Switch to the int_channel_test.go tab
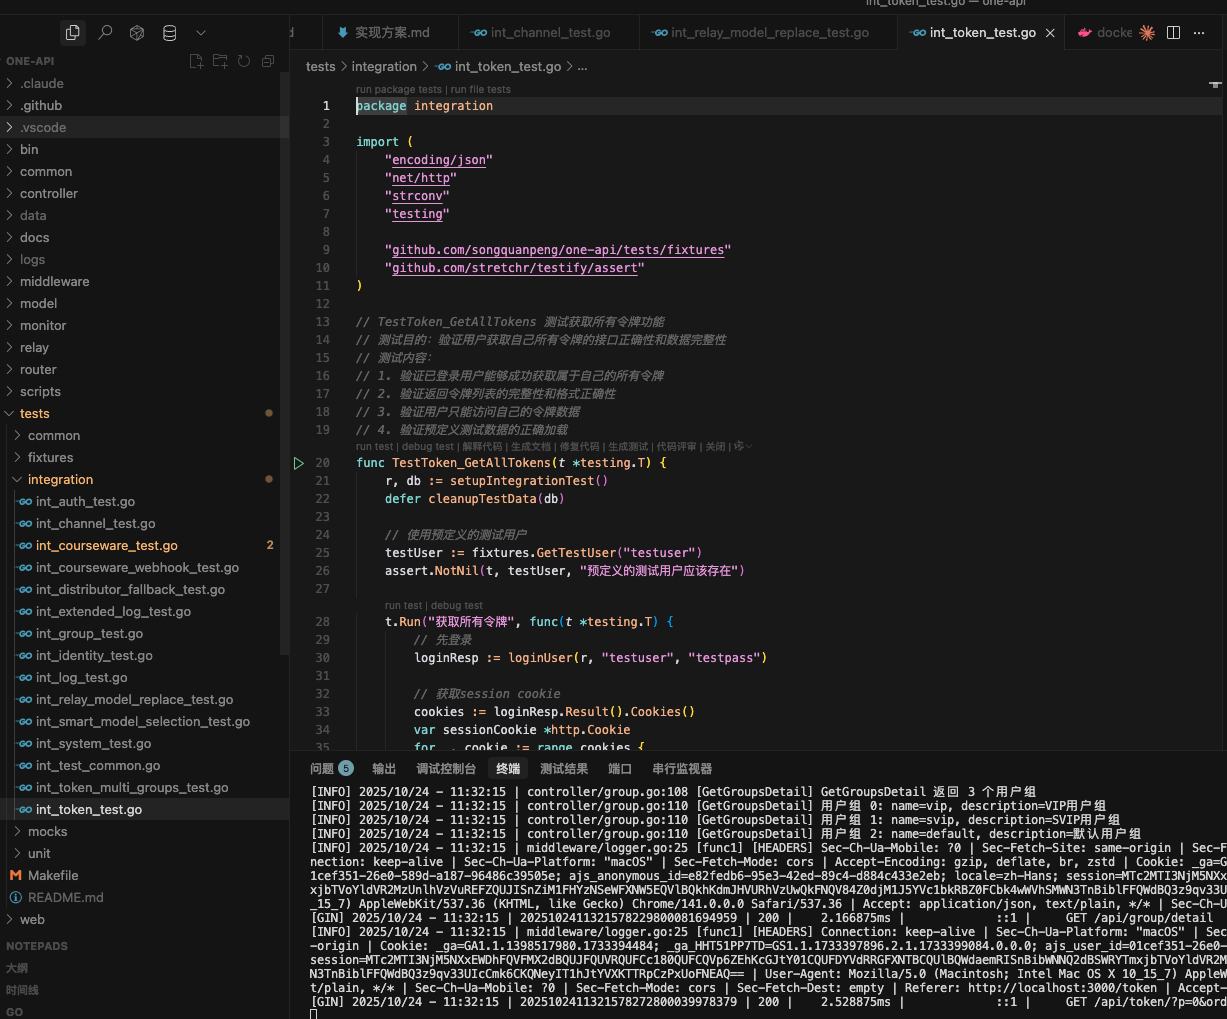 pos(549,33)
